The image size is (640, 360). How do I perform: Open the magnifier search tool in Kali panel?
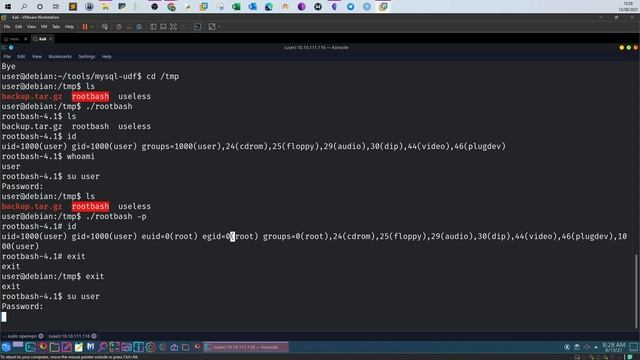(x=102, y=347)
